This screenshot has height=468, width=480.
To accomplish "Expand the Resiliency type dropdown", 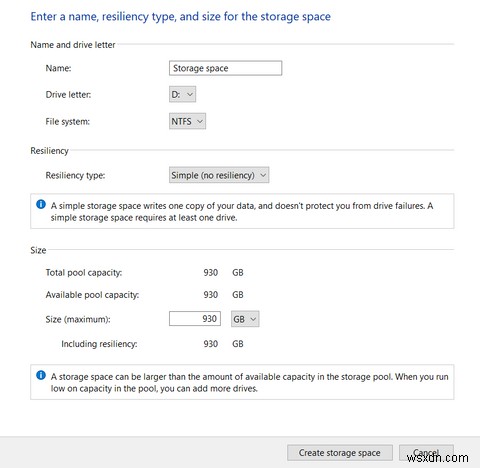I will 219,175.
